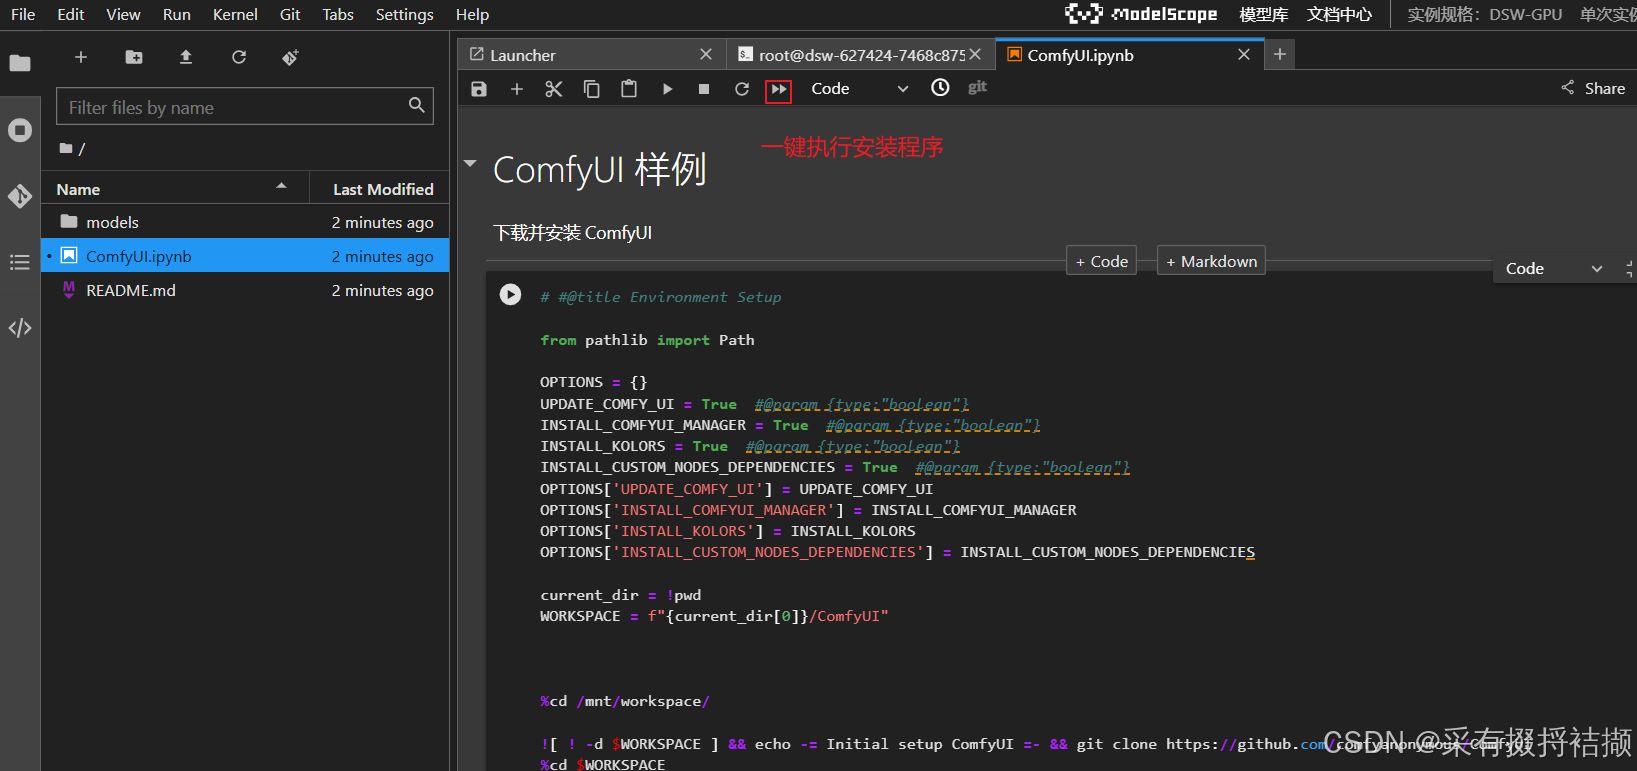Viewport: 1637px width, 771px height.
Task: Share the notebook
Action: coord(1593,88)
